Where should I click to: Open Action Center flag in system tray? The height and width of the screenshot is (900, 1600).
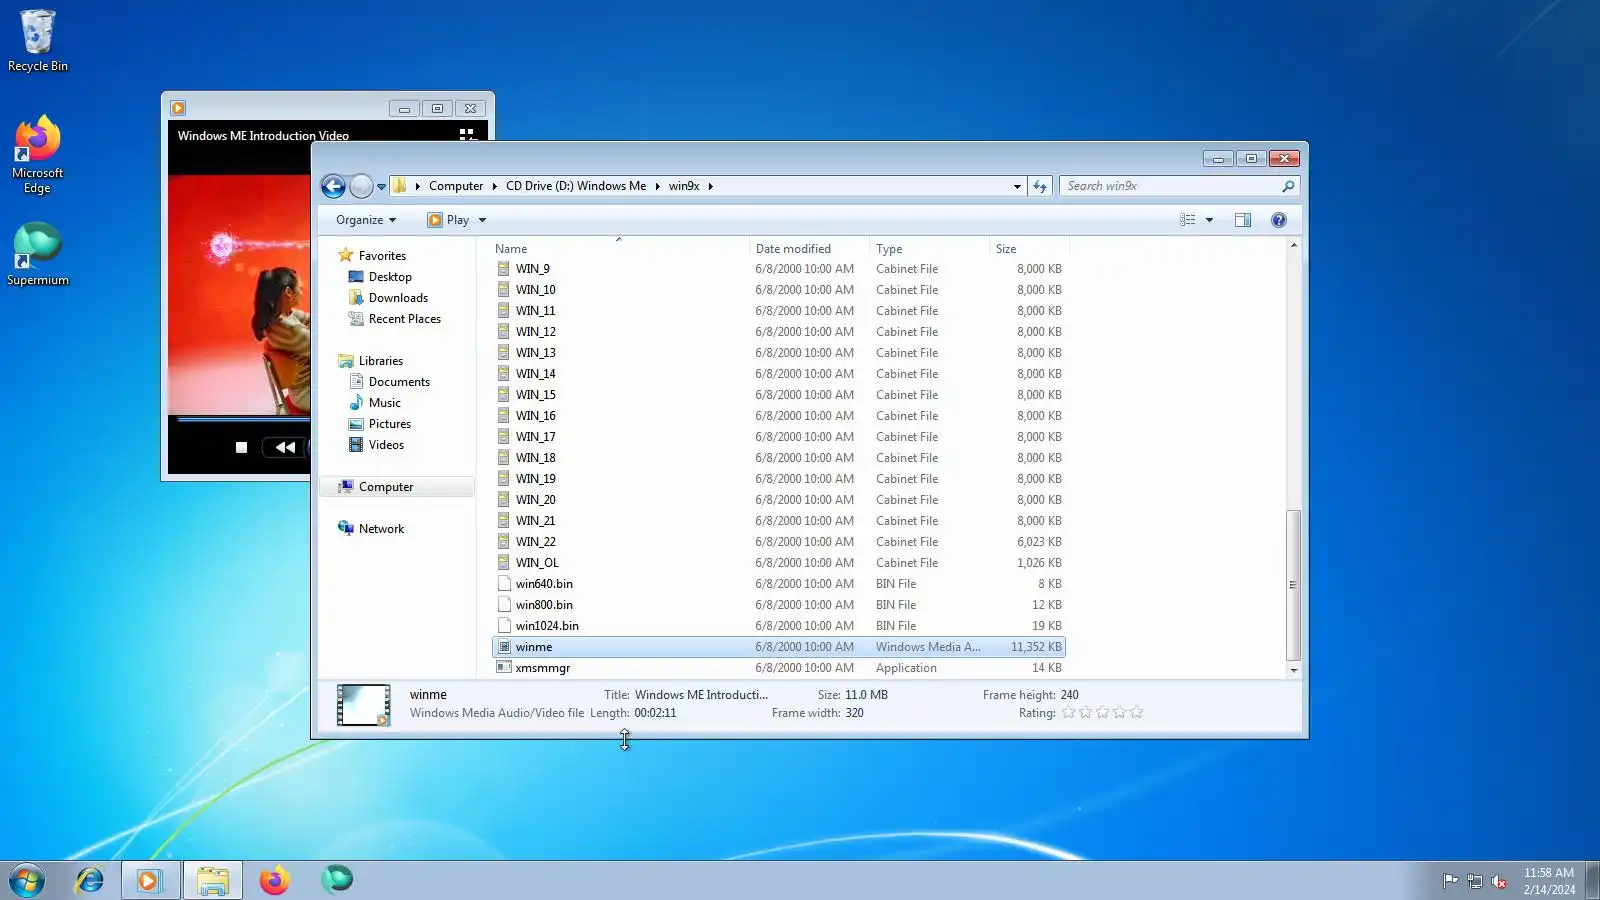click(1450, 880)
